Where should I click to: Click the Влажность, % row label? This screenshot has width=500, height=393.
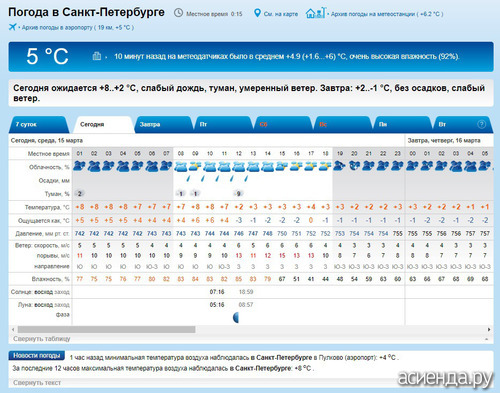[x=51, y=279]
